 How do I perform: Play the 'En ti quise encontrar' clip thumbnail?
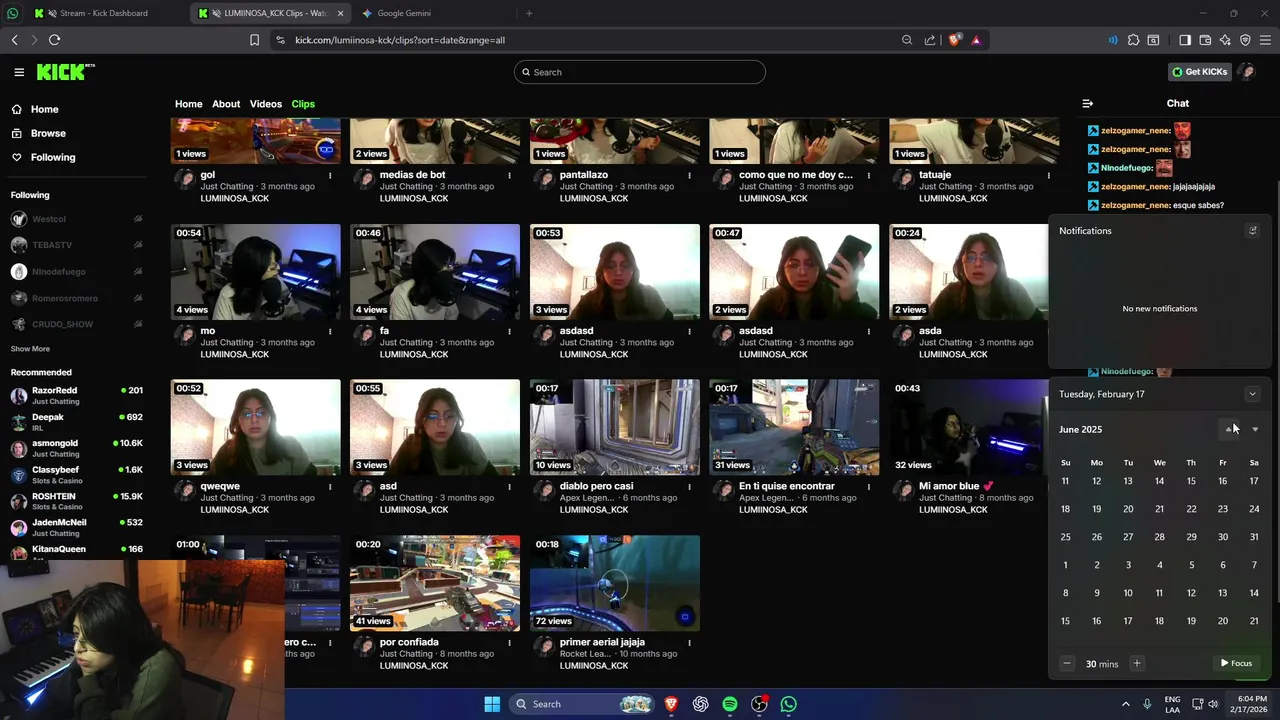pyautogui.click(x=794, y=427)
